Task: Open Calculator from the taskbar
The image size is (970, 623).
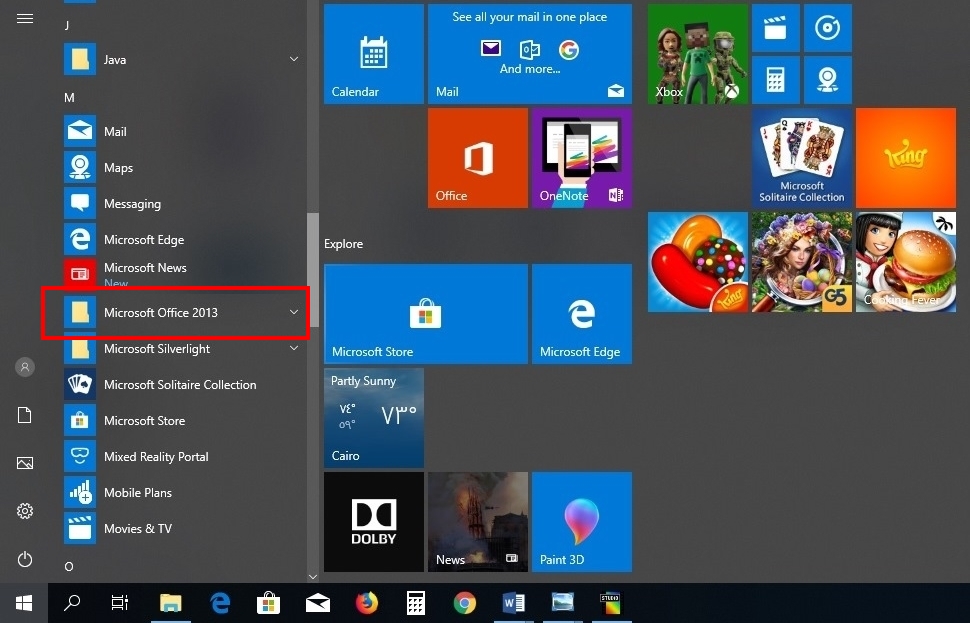Action: [416, 603]
